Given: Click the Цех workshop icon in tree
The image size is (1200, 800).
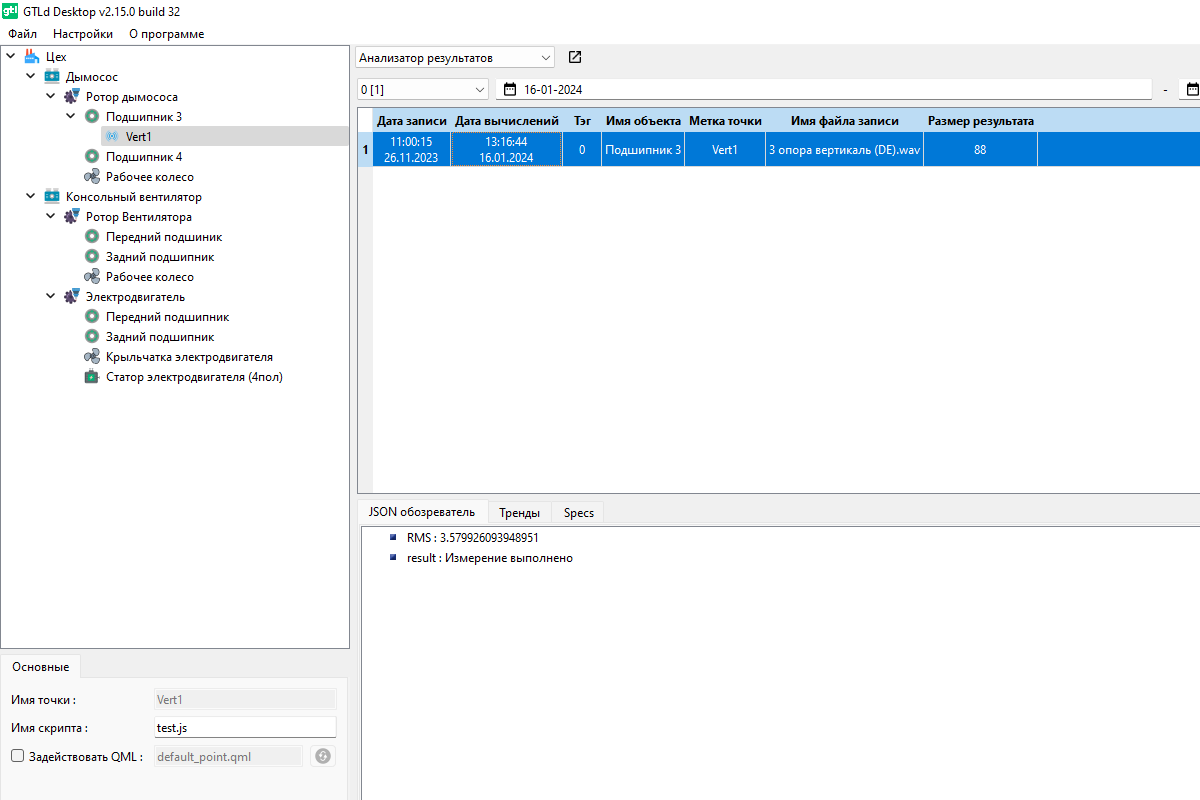Looking at the screenshot, I should pos(32,57).
